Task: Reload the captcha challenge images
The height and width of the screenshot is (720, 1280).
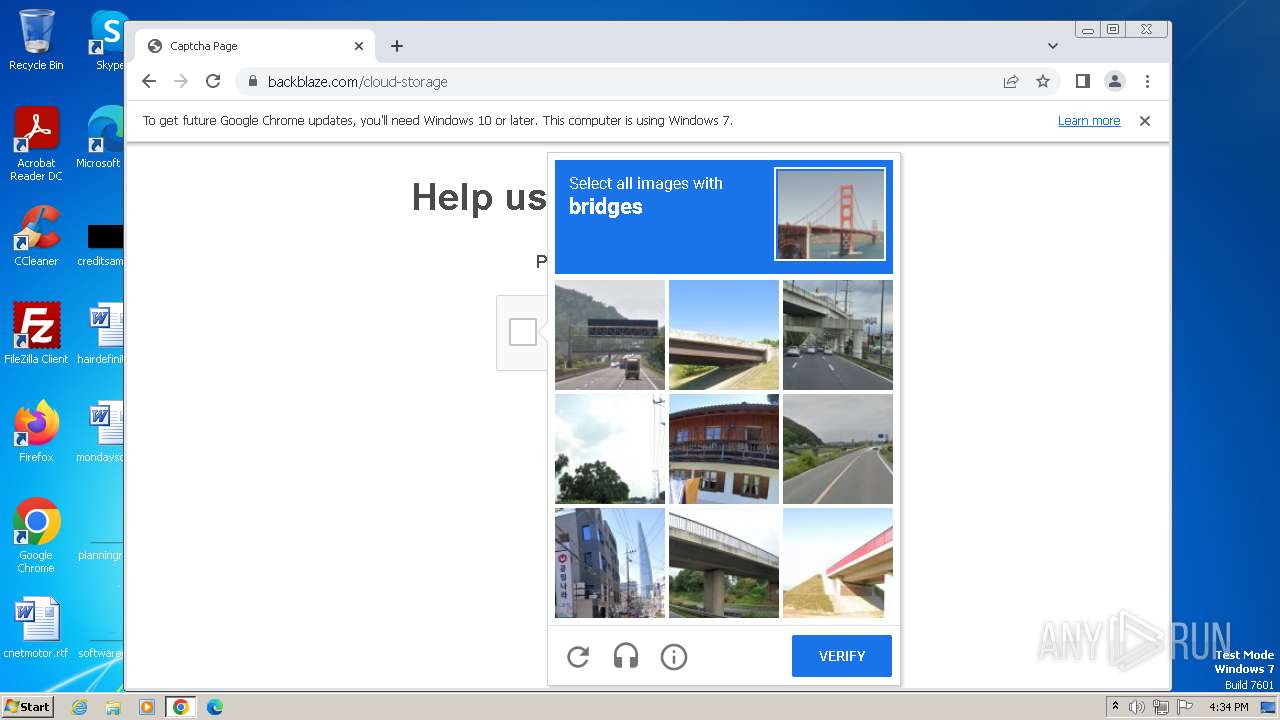Action: [578, 656]
